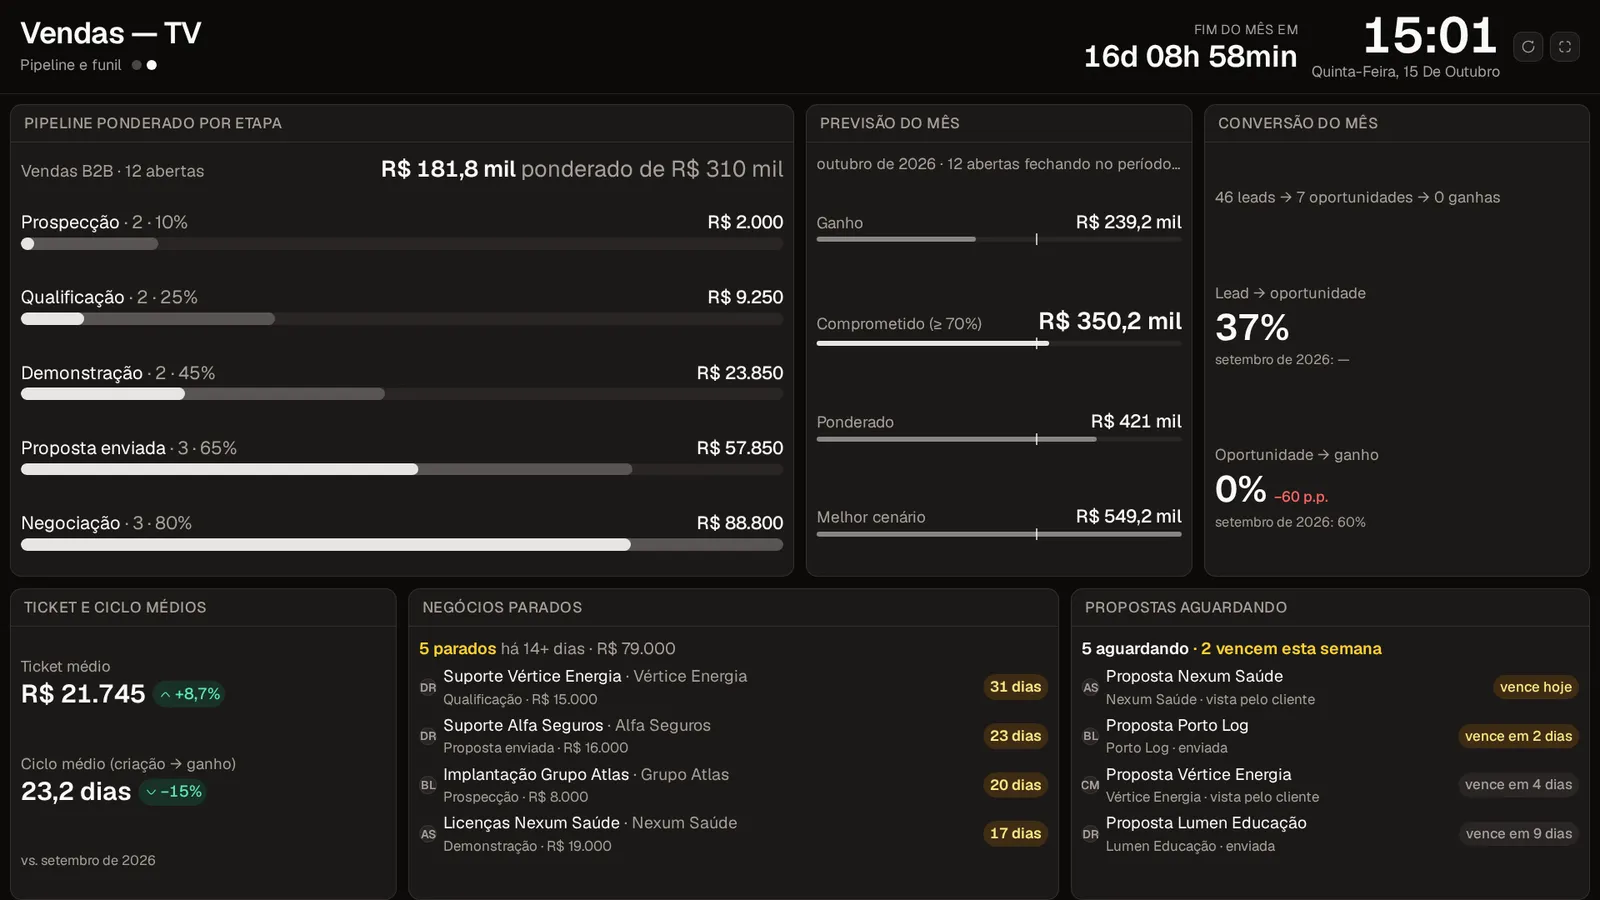Click the −15% ciclo médio trend badge
This screenshot has height=900, width=1600.
(x=173, y=791)
